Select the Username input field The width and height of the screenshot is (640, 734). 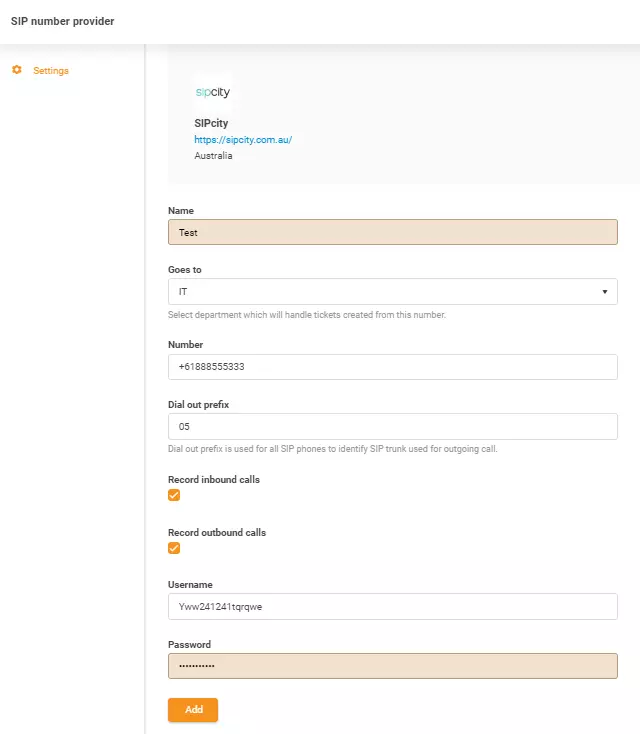coord(392,607)
